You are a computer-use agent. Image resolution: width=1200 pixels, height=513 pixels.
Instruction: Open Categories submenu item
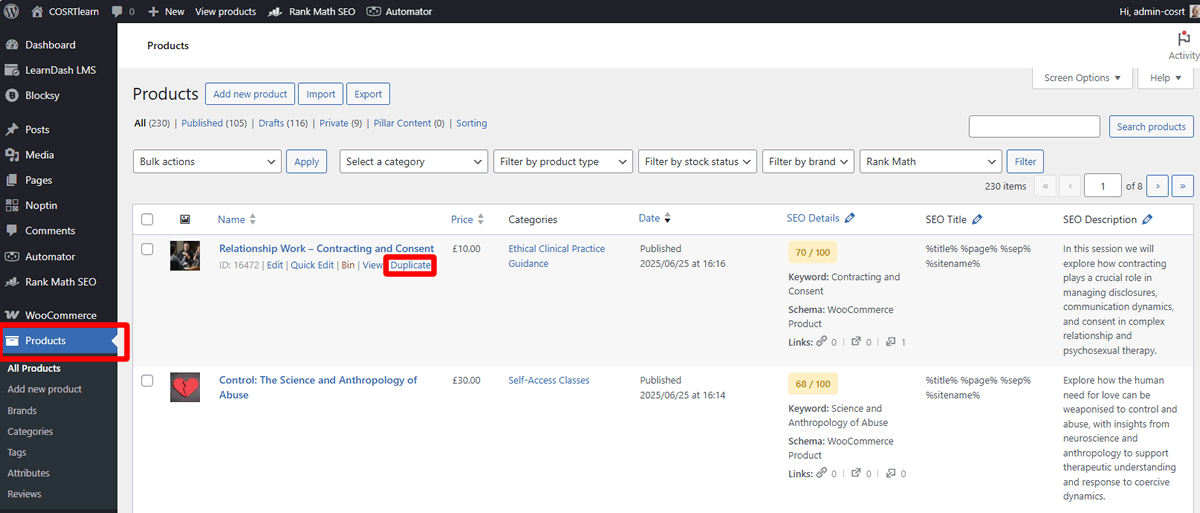click(x=30, y=432)
